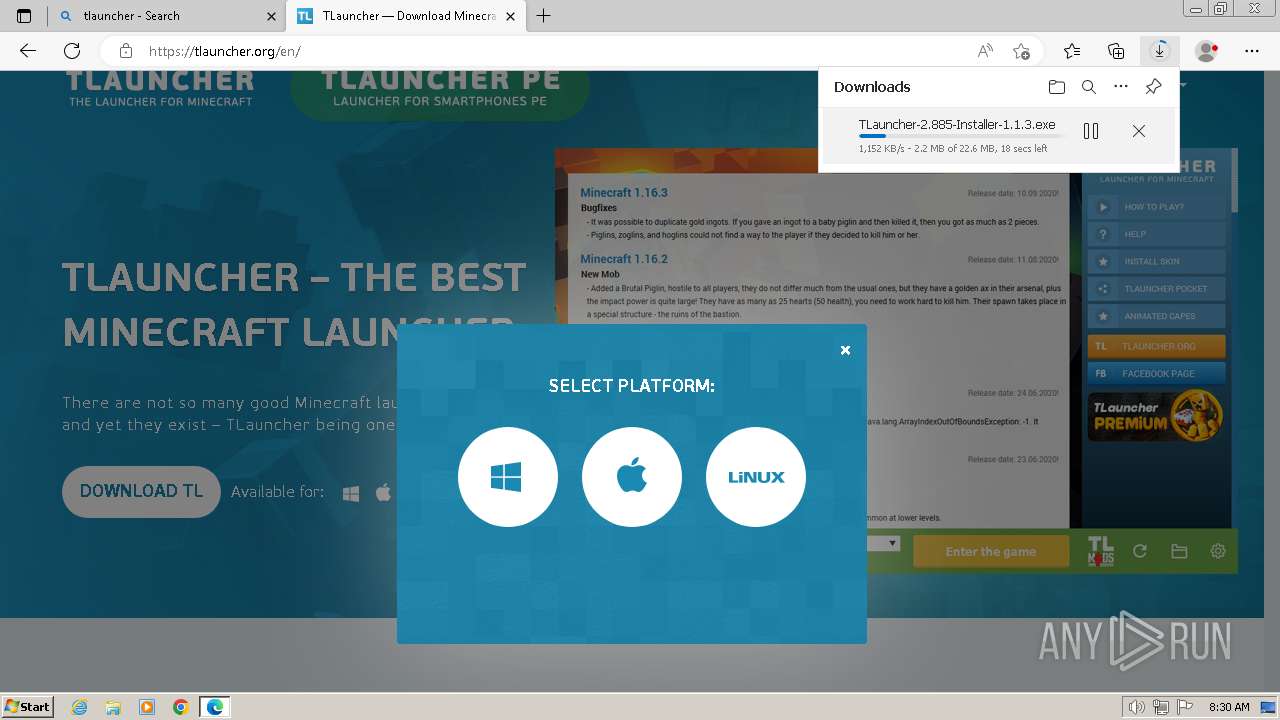The image size is (1280, 720).
Task: View site information lock icon
Action: point(125,51)
